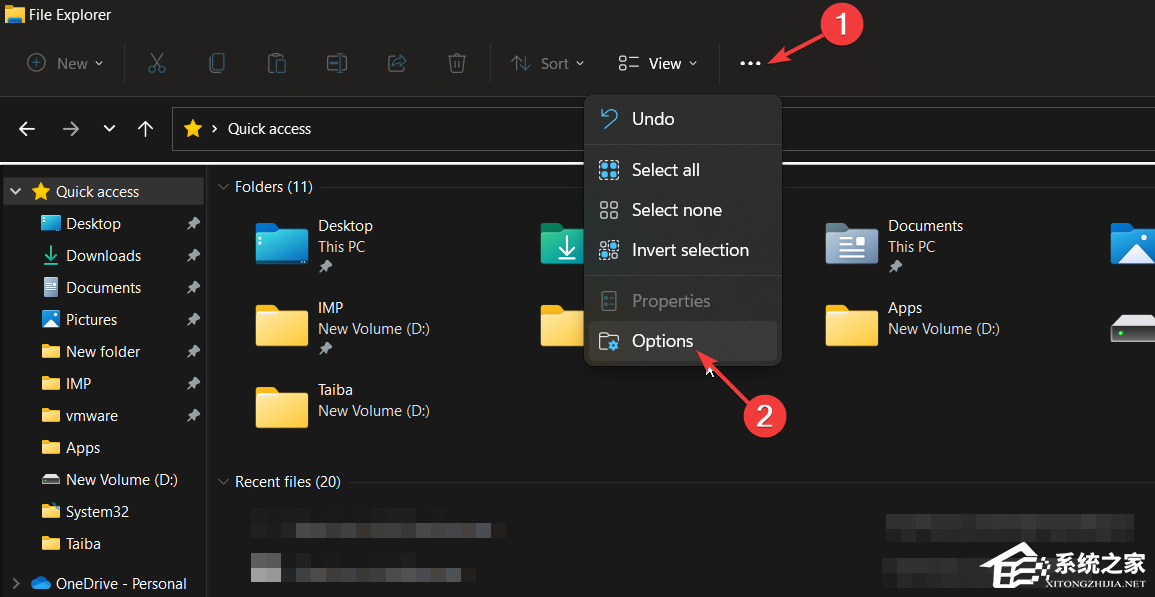This screenshot has height=597, width=1155.
Task: Open the Sort dropdown menu
Action: pyautogui.click(x=547, y=63)
